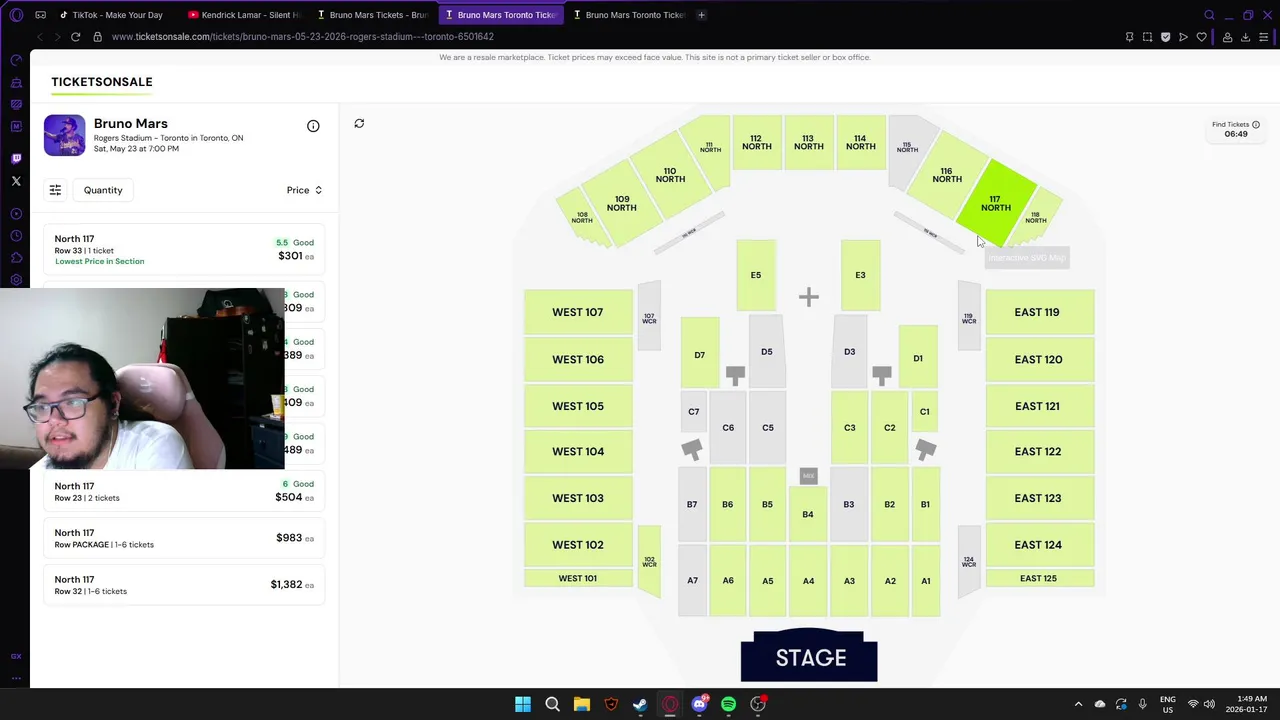Select floor section B4 on the map

(808, 514)
